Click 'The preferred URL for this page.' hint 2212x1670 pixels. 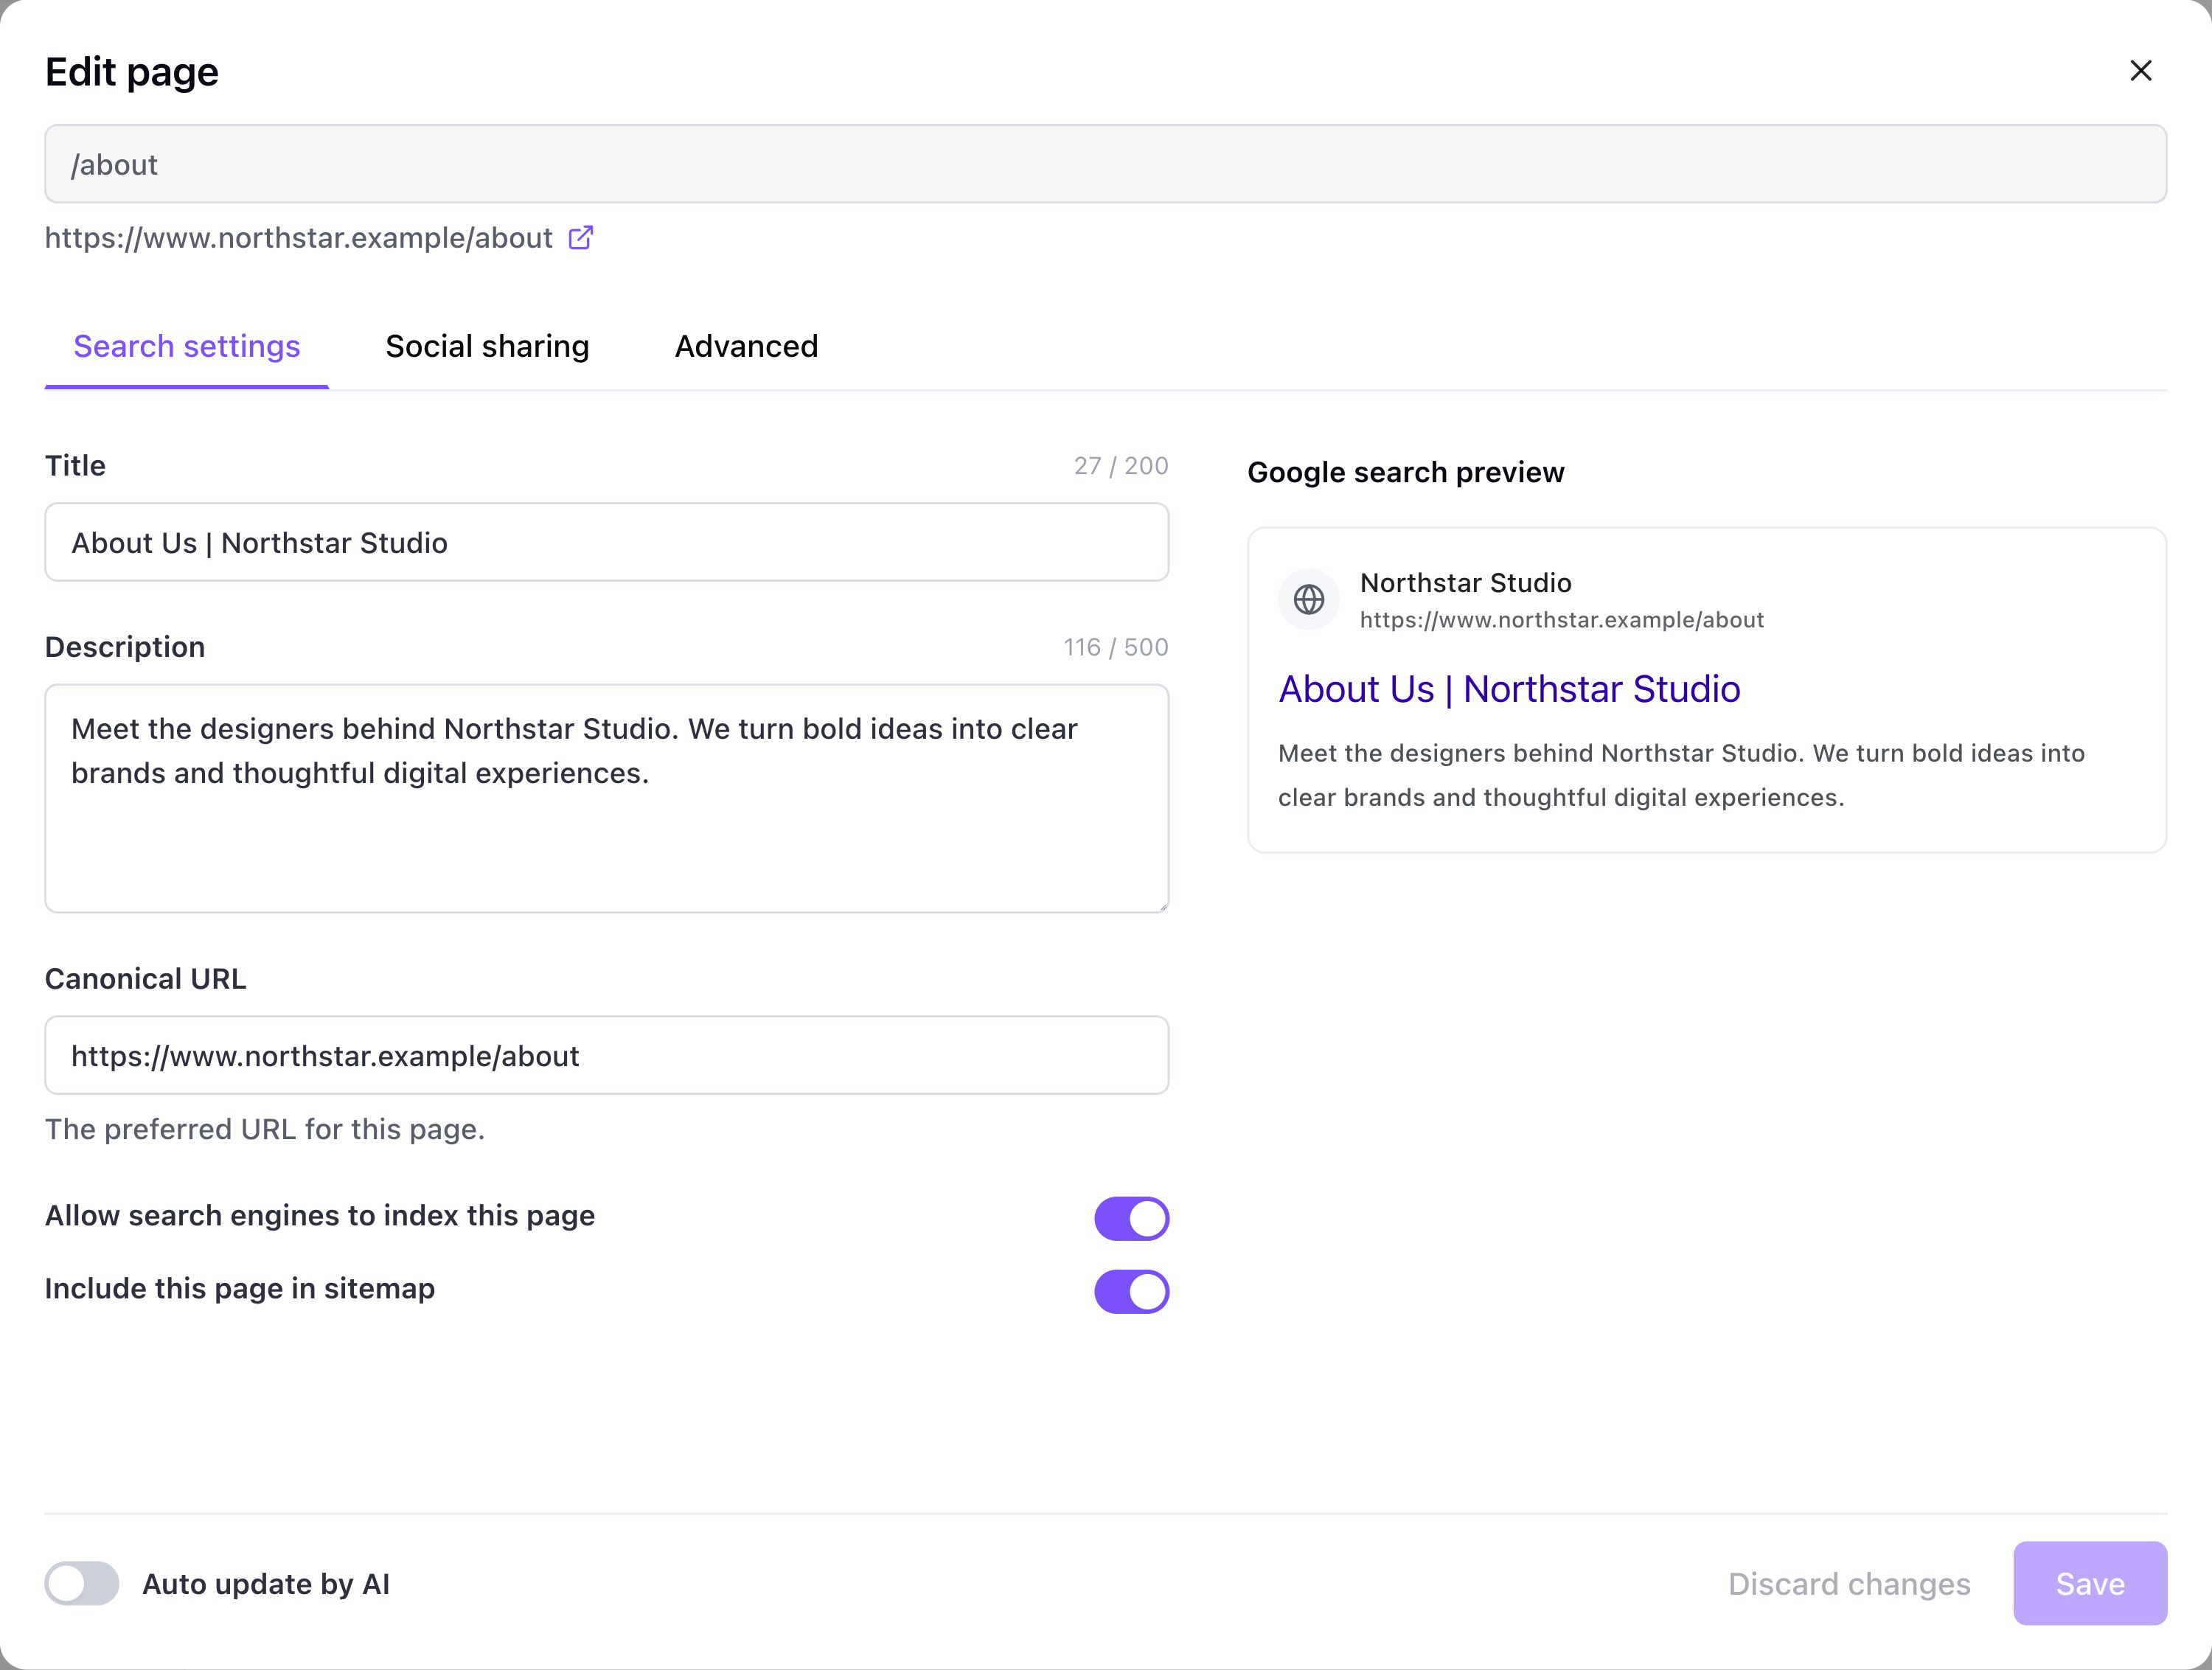click(265, 1129)
